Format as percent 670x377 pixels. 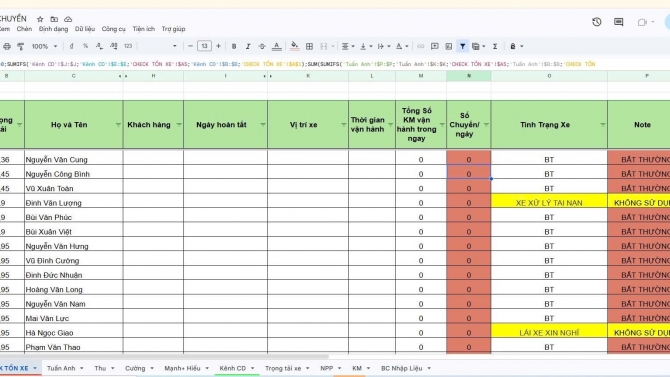tap(85, 46)
